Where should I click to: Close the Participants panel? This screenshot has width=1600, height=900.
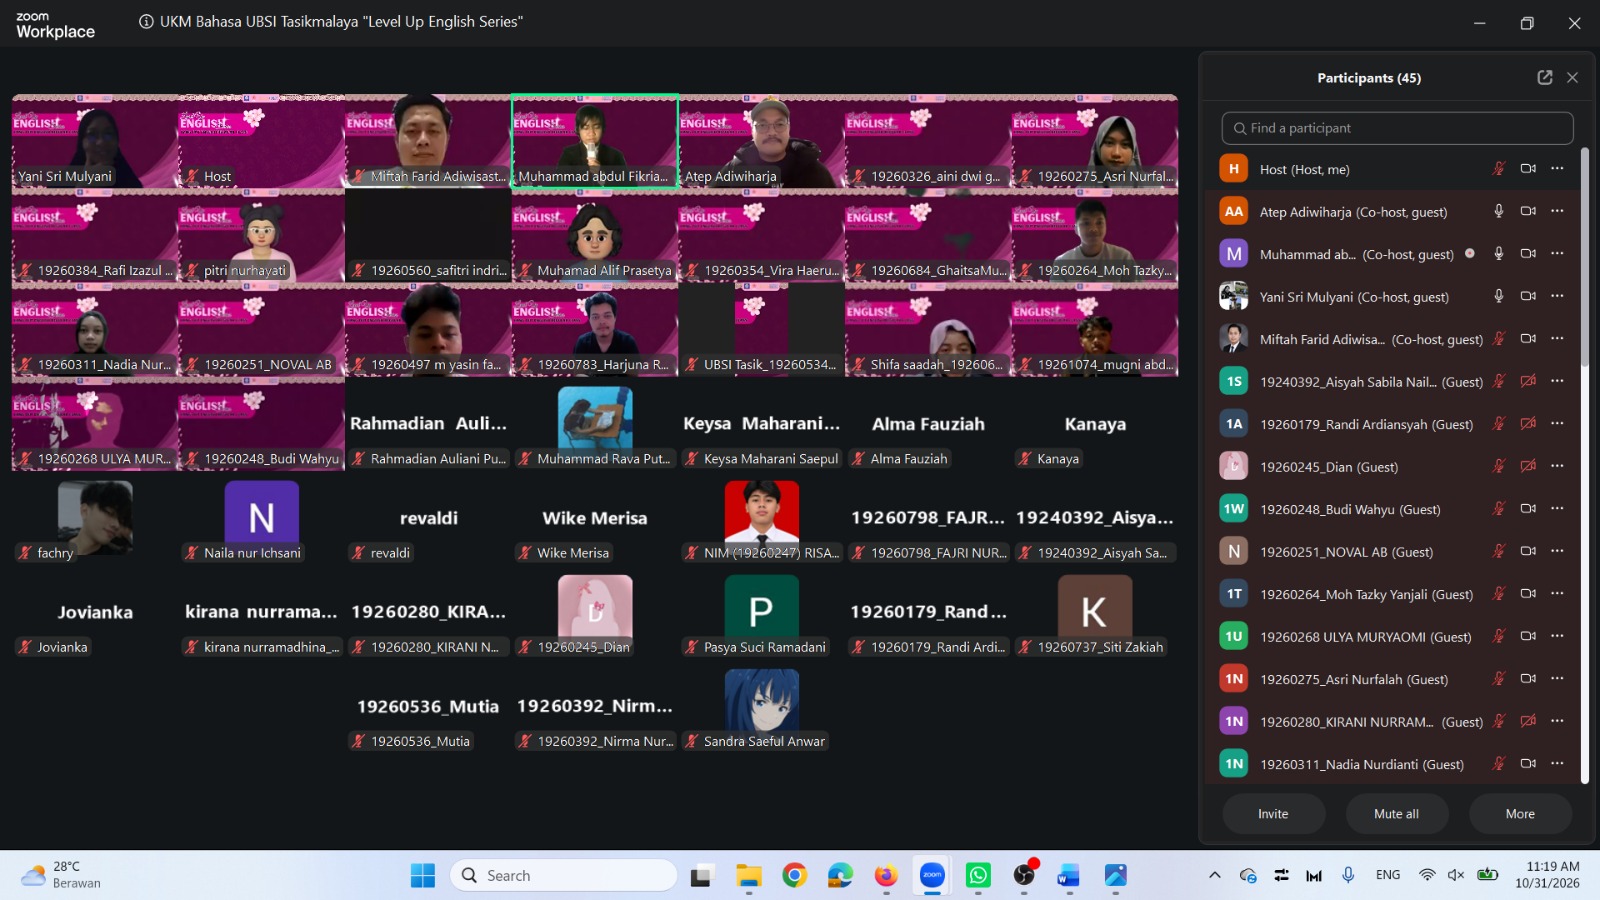(1572, 77)
